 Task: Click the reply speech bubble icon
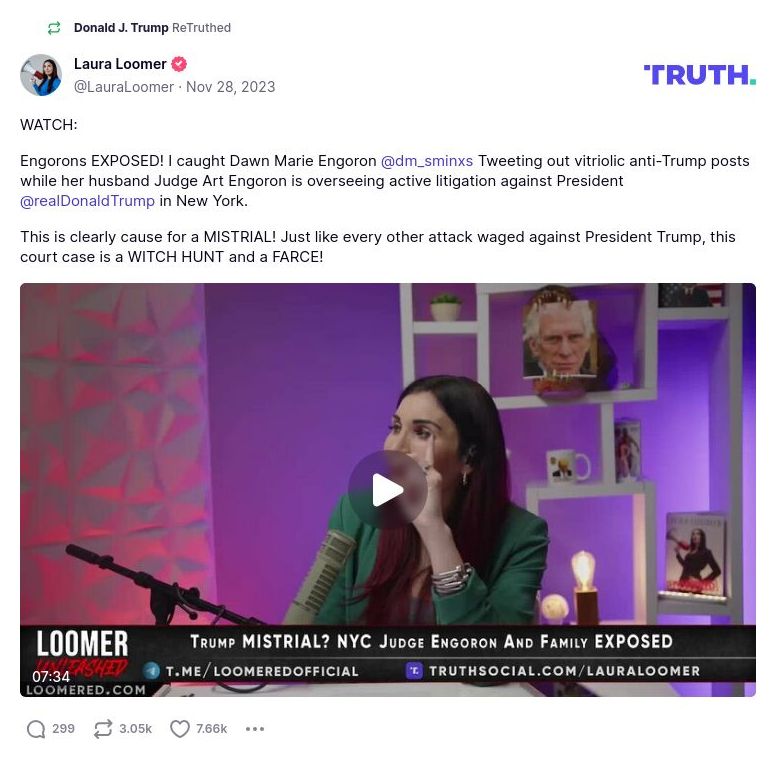click(36, 729)
